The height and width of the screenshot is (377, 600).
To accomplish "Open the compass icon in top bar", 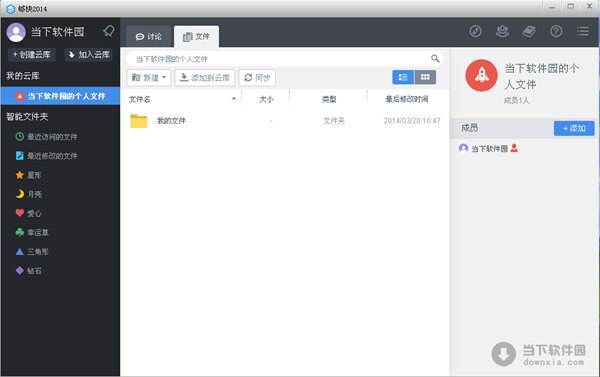I will point(475,31).
